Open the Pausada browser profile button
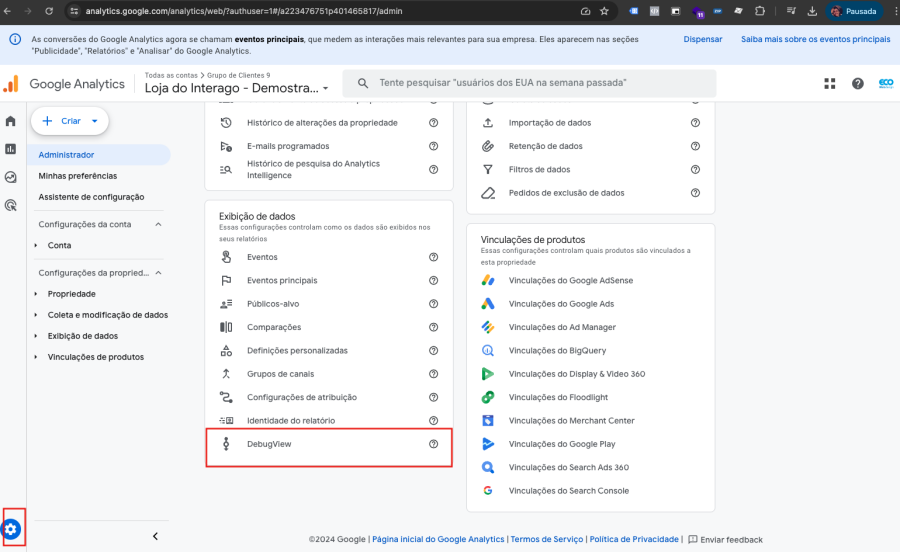This screenshot has width=900, height=552. [x=854, y=11]
